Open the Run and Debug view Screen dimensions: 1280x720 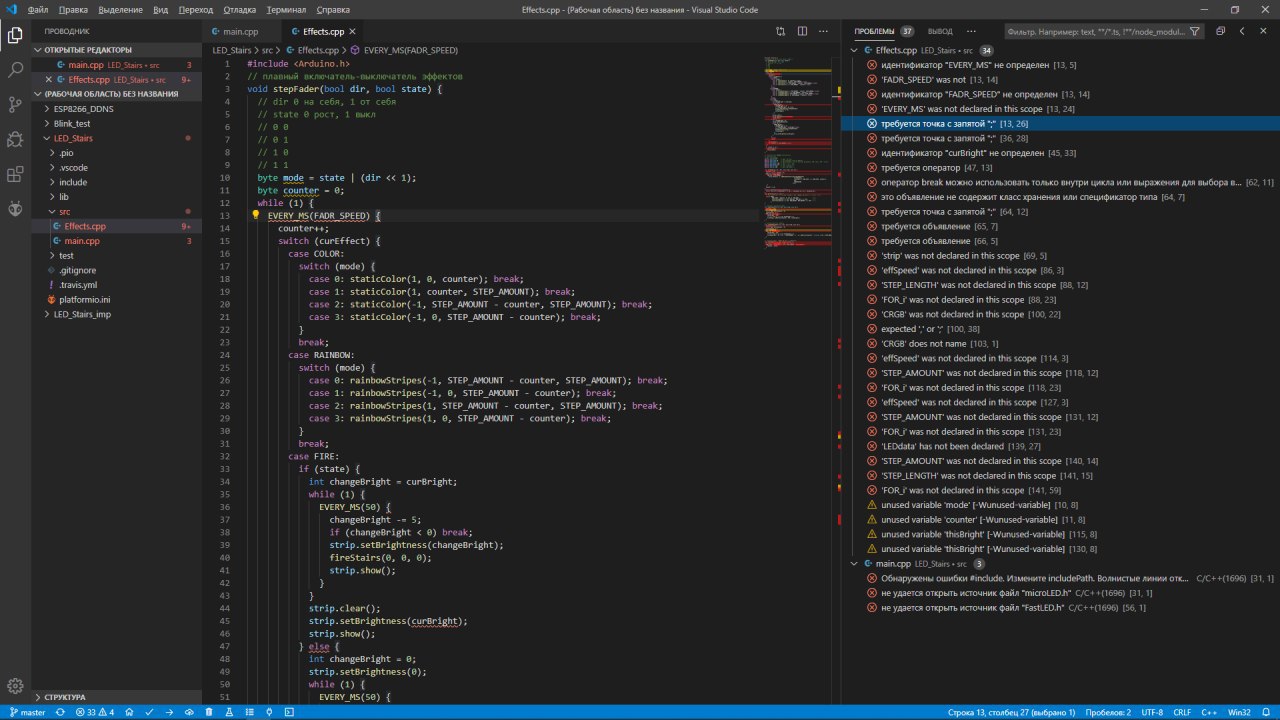[x=15, y=140]
